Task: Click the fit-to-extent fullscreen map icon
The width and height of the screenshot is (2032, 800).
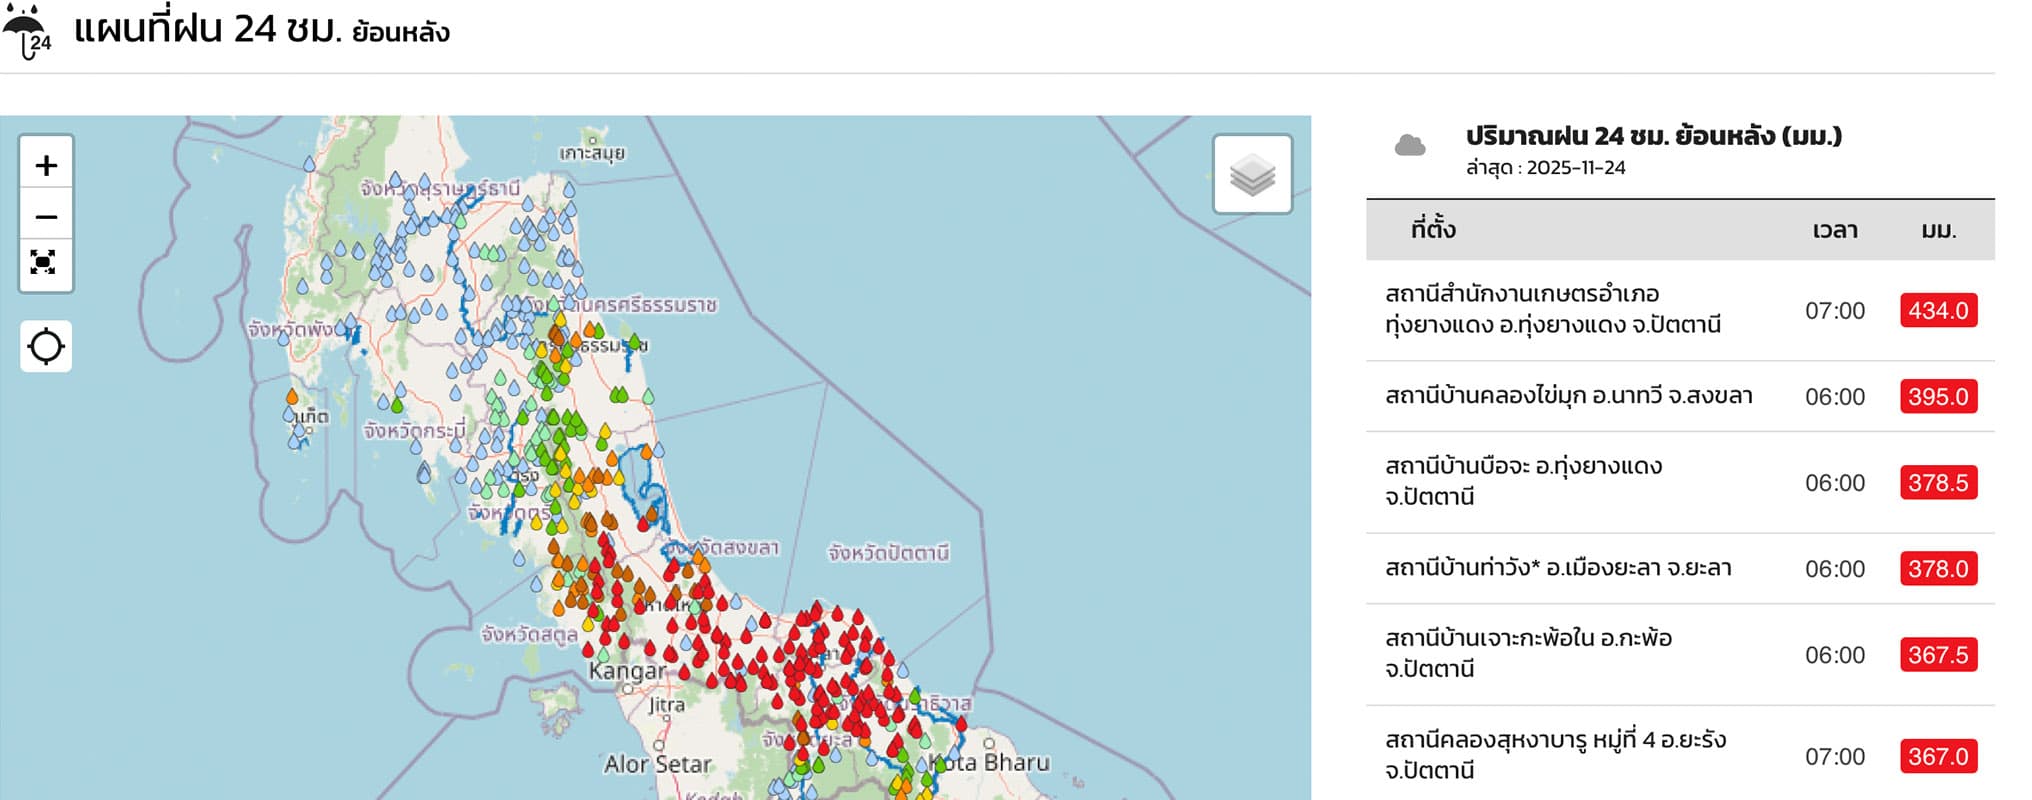Action: pyautogui.click(x=44, y=263)
